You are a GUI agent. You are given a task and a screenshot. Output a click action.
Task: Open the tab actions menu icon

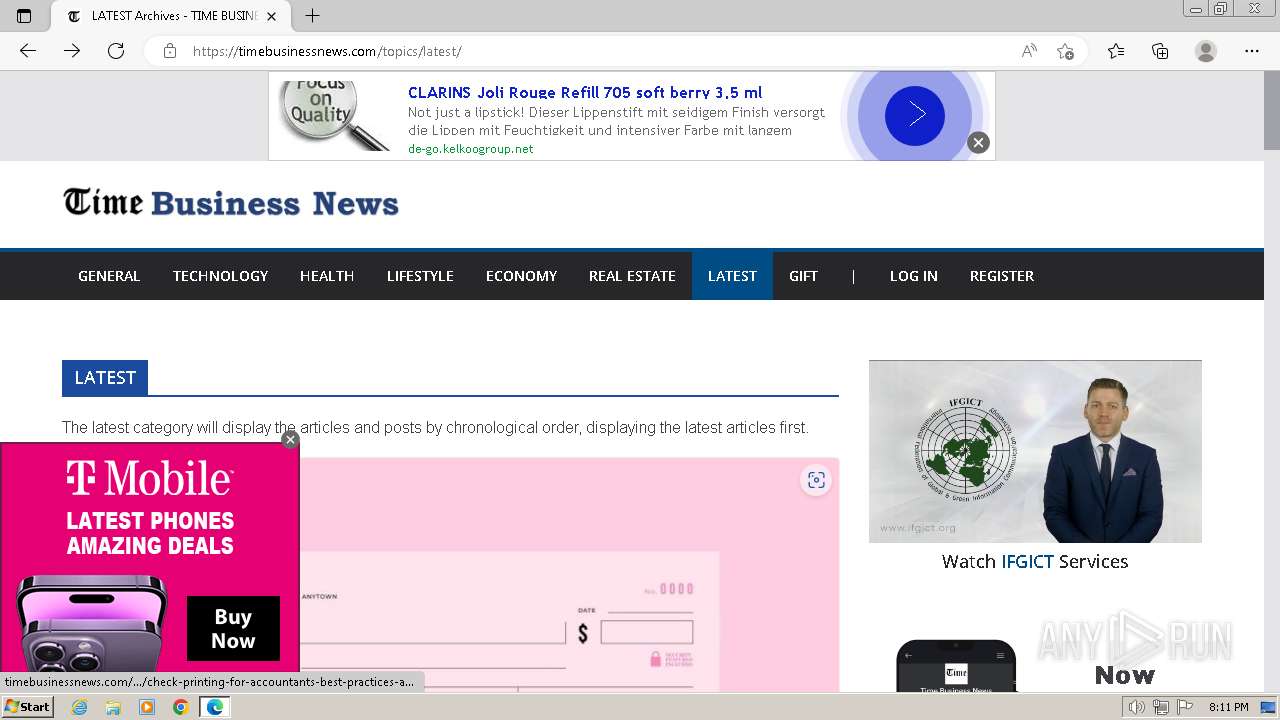(24, 16)
